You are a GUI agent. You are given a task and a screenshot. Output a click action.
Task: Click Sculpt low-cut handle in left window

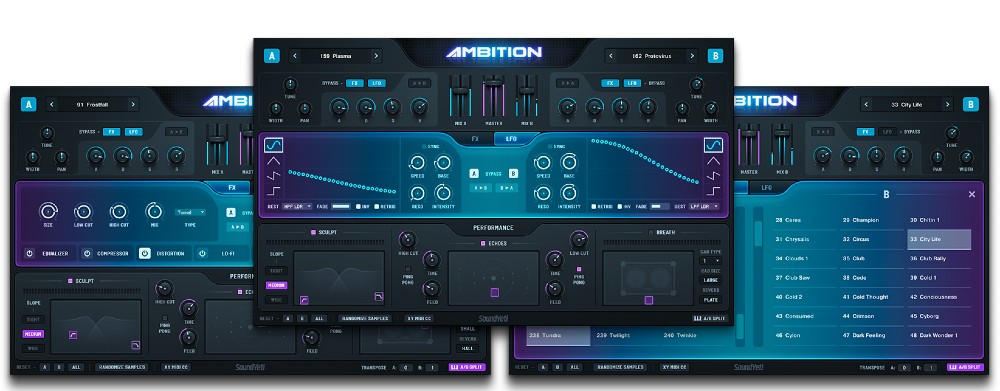coord(73,334)
